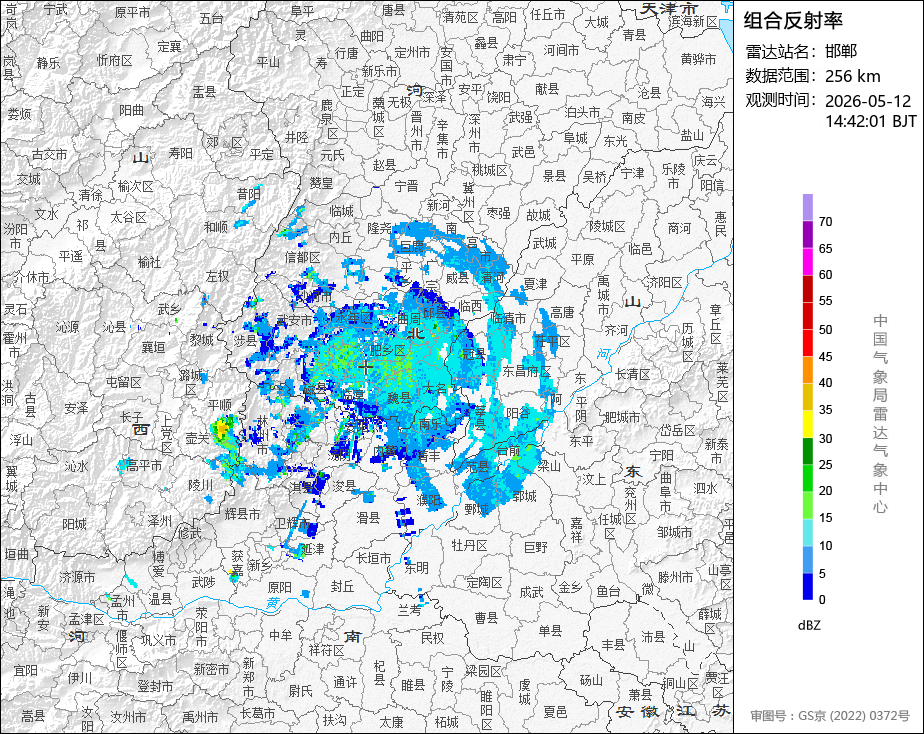Click the '黄骅市' map label

pyautogui.click(x=698, y=59)
